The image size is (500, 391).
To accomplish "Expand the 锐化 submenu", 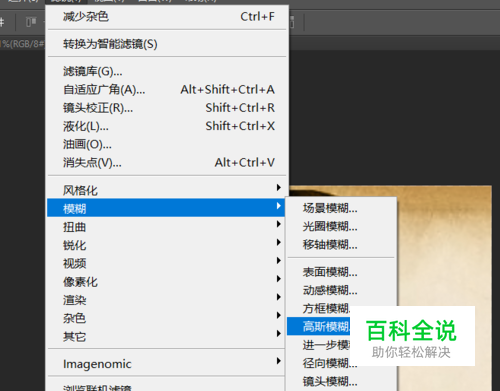I will click(166, 245).
